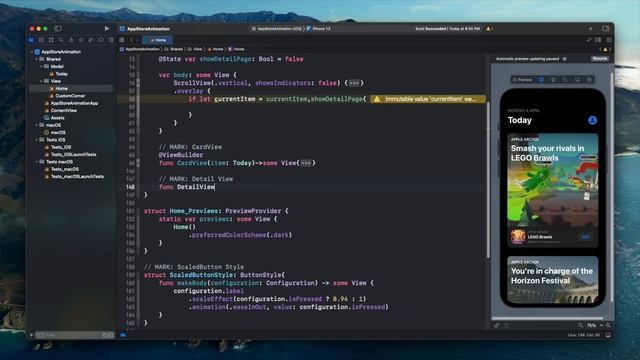Open the Report navigator icon
The image size is (640, 360).
point(111,40)
